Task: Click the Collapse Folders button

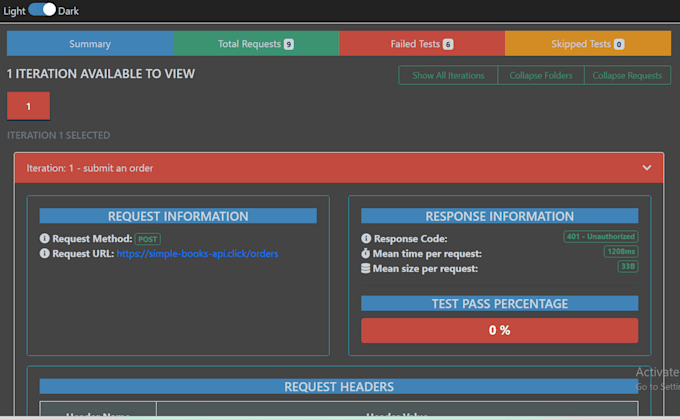Action: 541,75
